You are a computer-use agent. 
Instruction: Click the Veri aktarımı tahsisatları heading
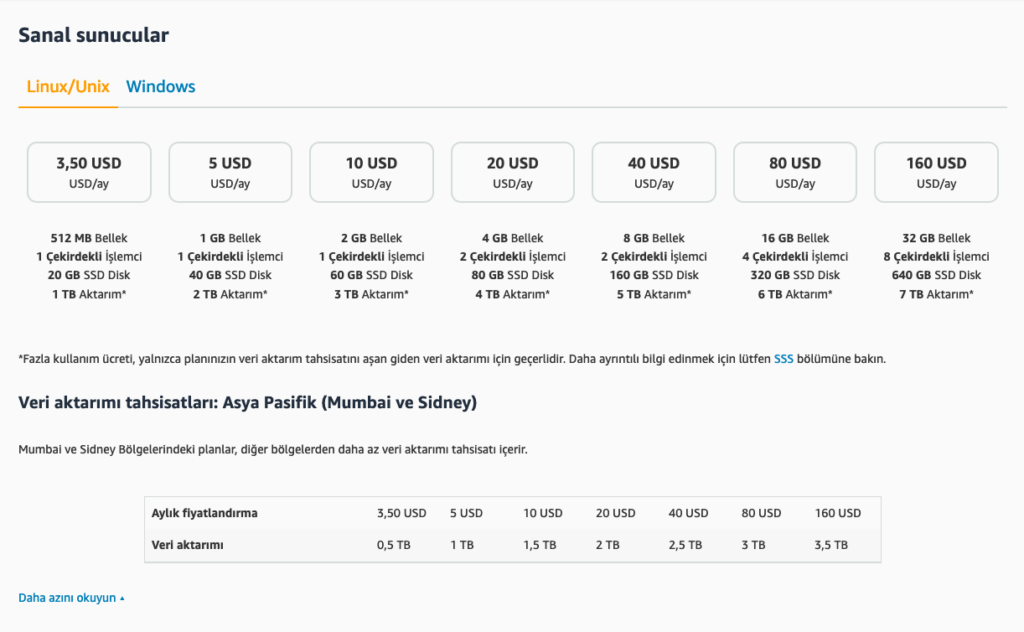tap(248, 403)
